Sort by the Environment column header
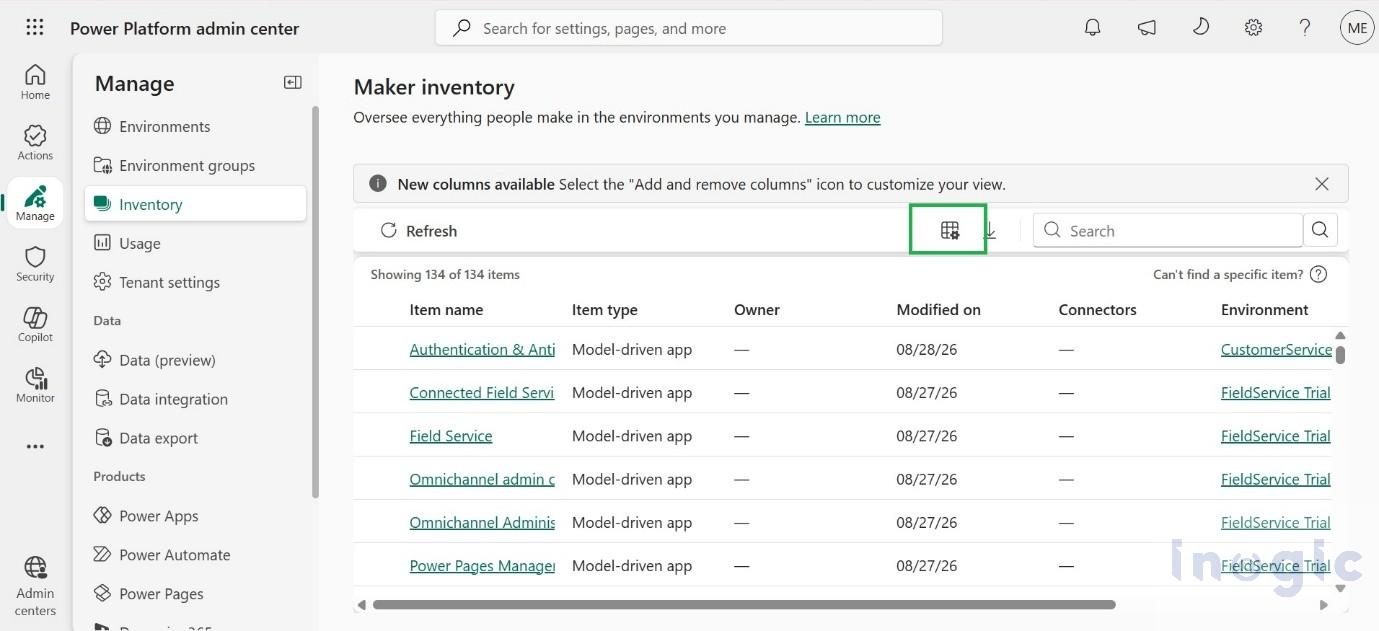 tap(1264, 310)
